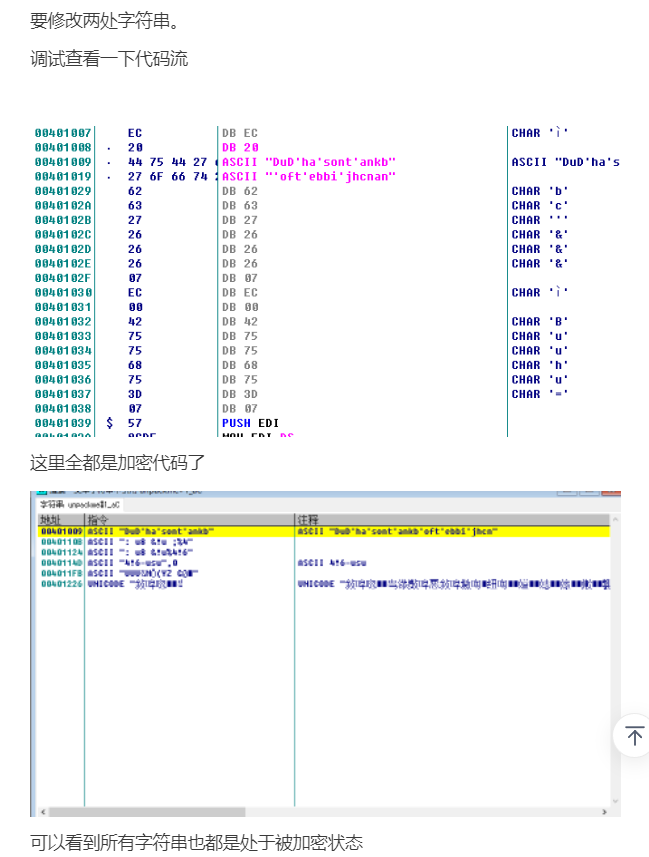Click the 指令 column header
The width and height of the screenshot is (649, 857).
(98, 520)
